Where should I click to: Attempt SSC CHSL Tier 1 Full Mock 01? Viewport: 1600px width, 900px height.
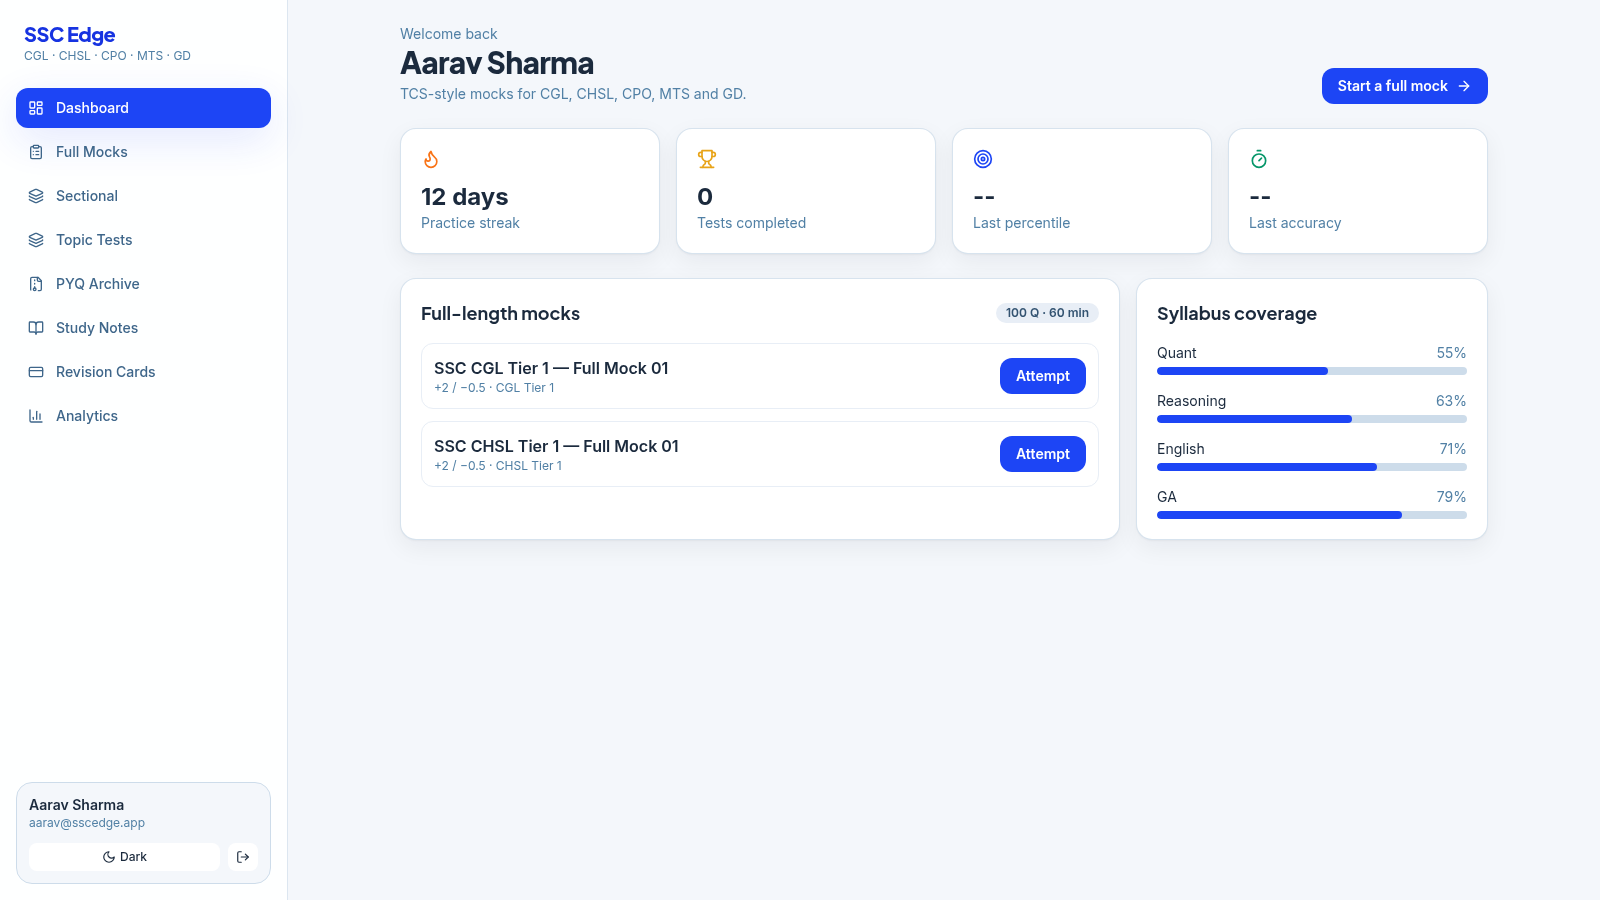[1043, 454]
